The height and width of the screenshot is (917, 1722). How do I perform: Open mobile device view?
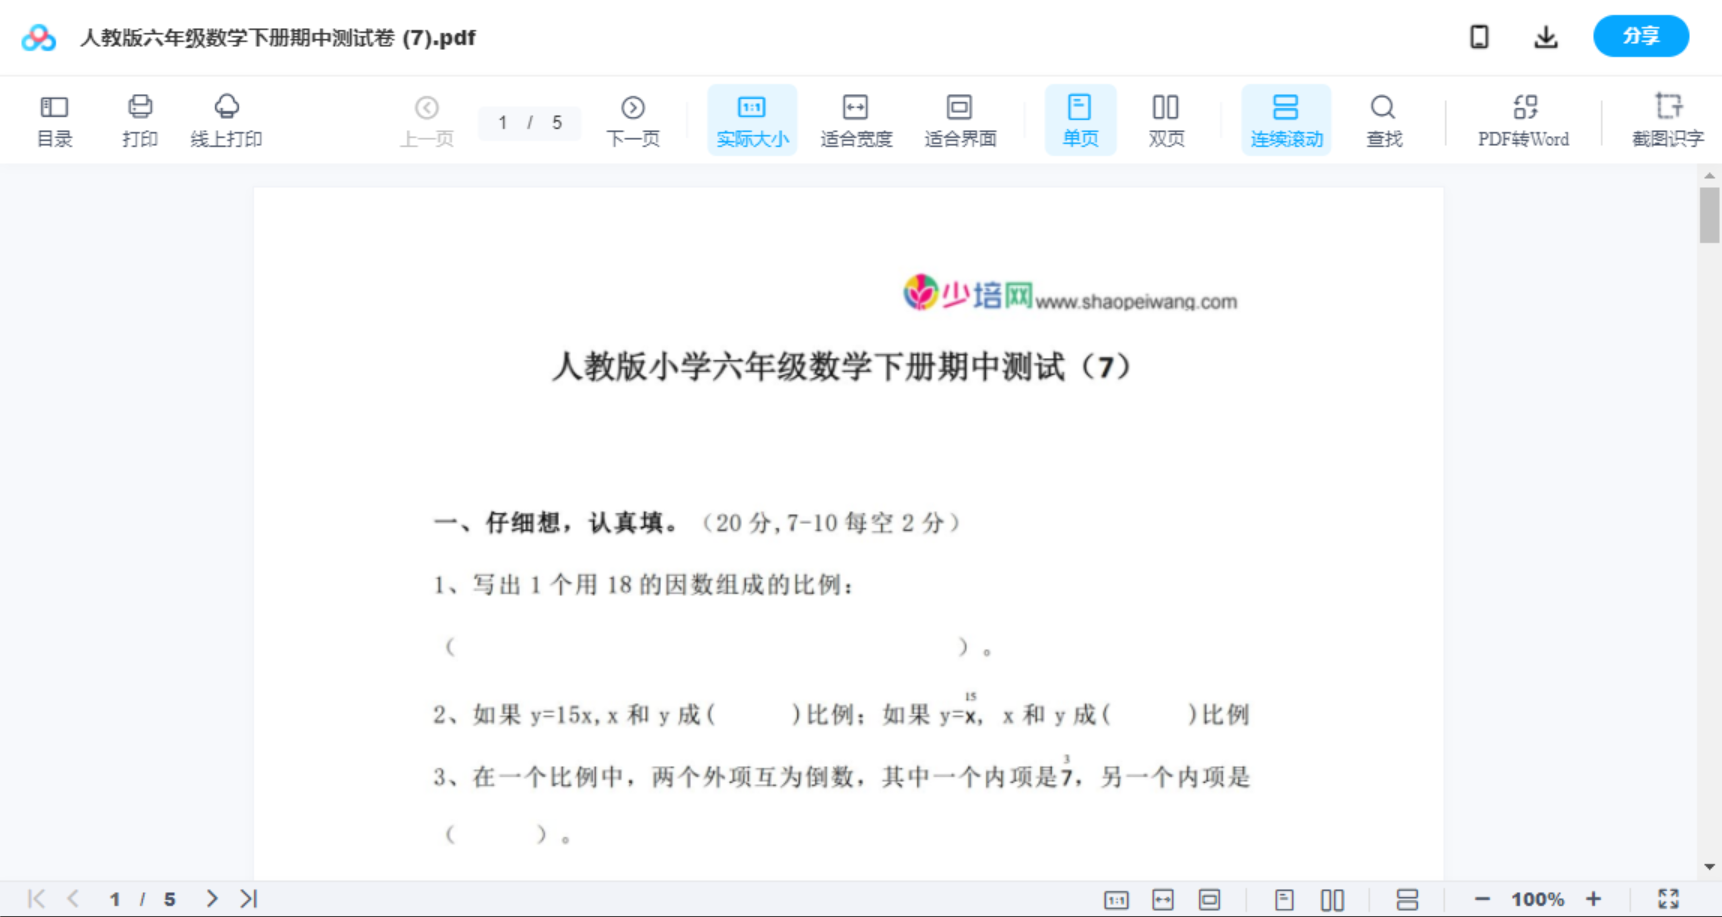coord(1479,36)
